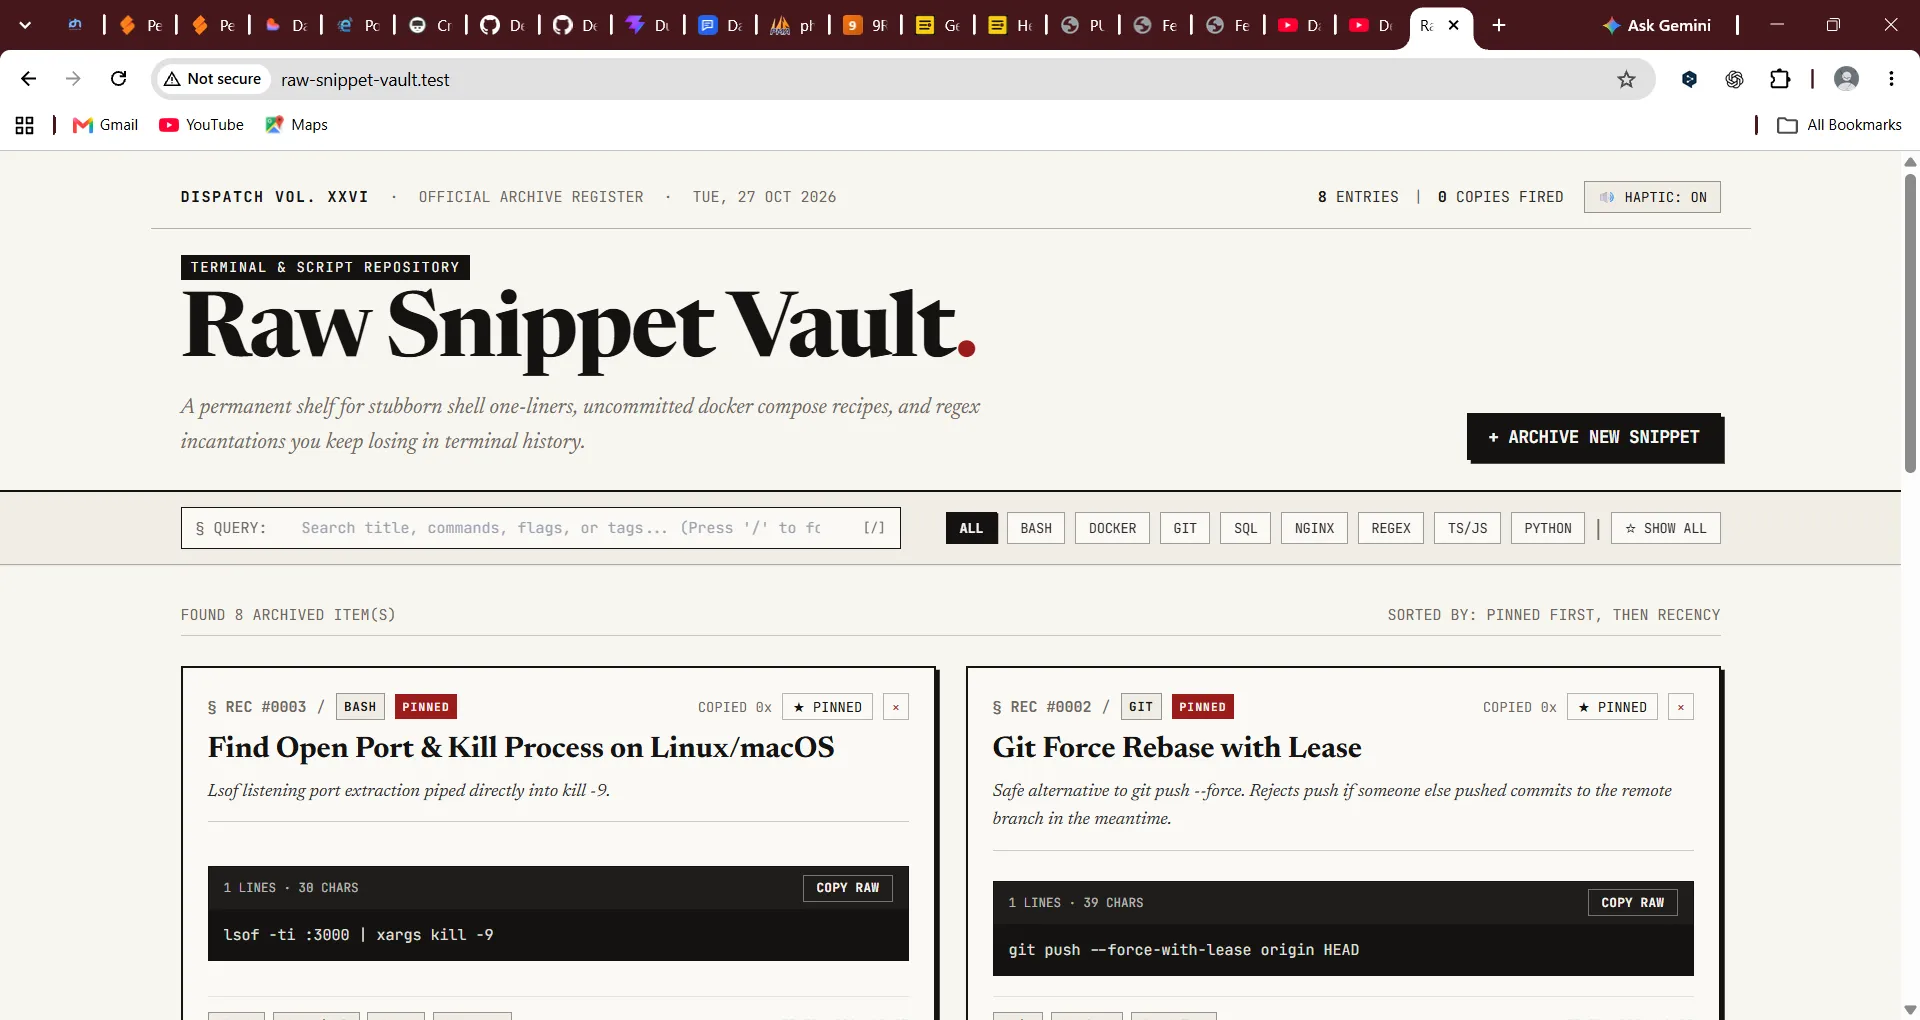Filter snippets by SQL
Screen dimensions: 1920x1020
(1245, 528)
